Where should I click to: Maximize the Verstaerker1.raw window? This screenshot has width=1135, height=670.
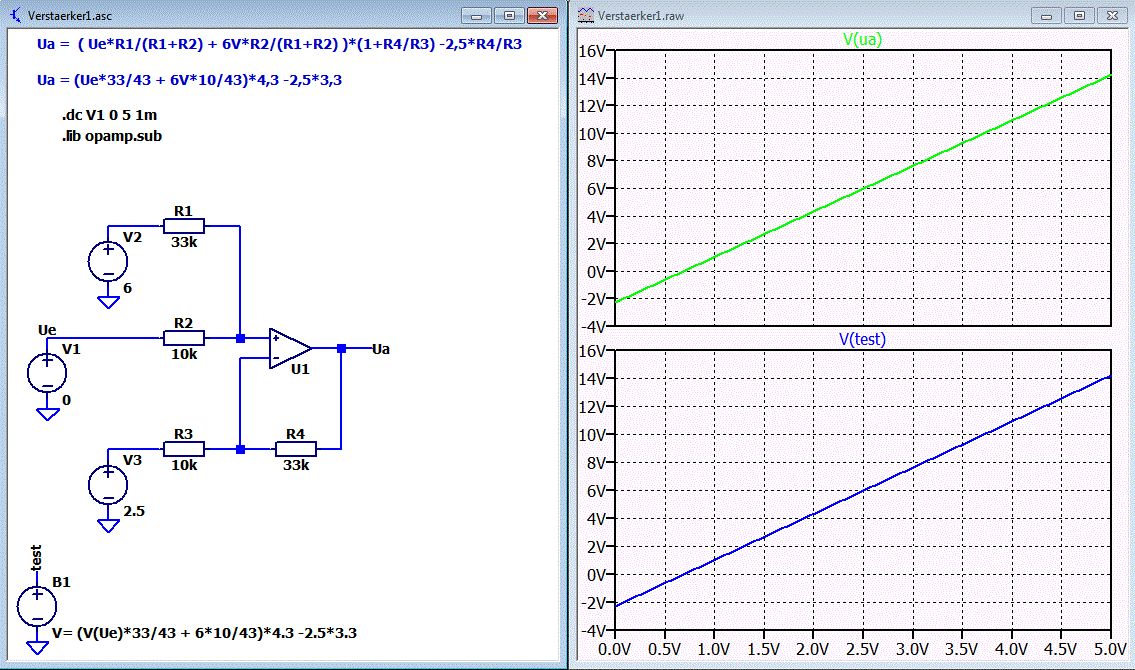coord(1079,15)
